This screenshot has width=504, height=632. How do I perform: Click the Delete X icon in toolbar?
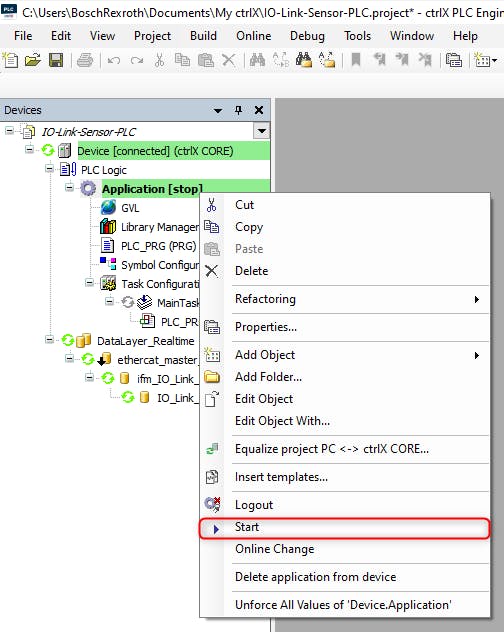229,60
